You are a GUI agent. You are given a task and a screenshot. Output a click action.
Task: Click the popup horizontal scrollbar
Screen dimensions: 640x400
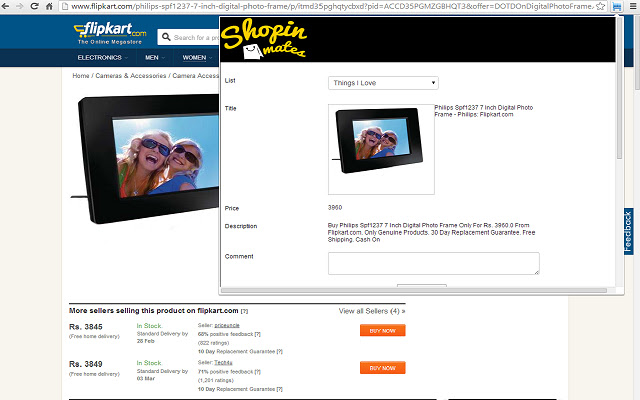pos(414,290)
